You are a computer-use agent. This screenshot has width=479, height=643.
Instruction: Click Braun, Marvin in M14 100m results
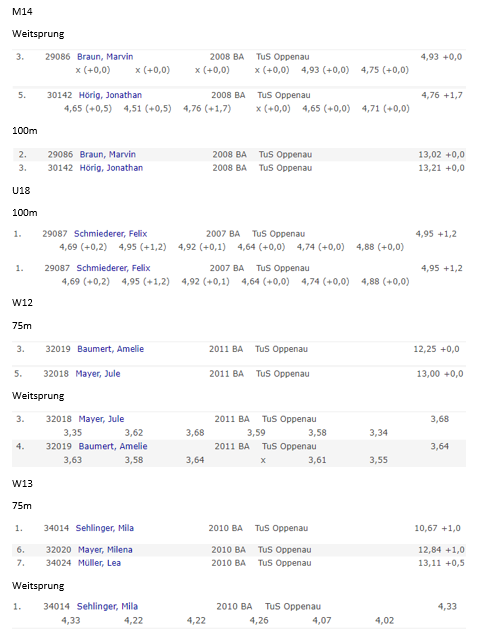click(107, 155)
